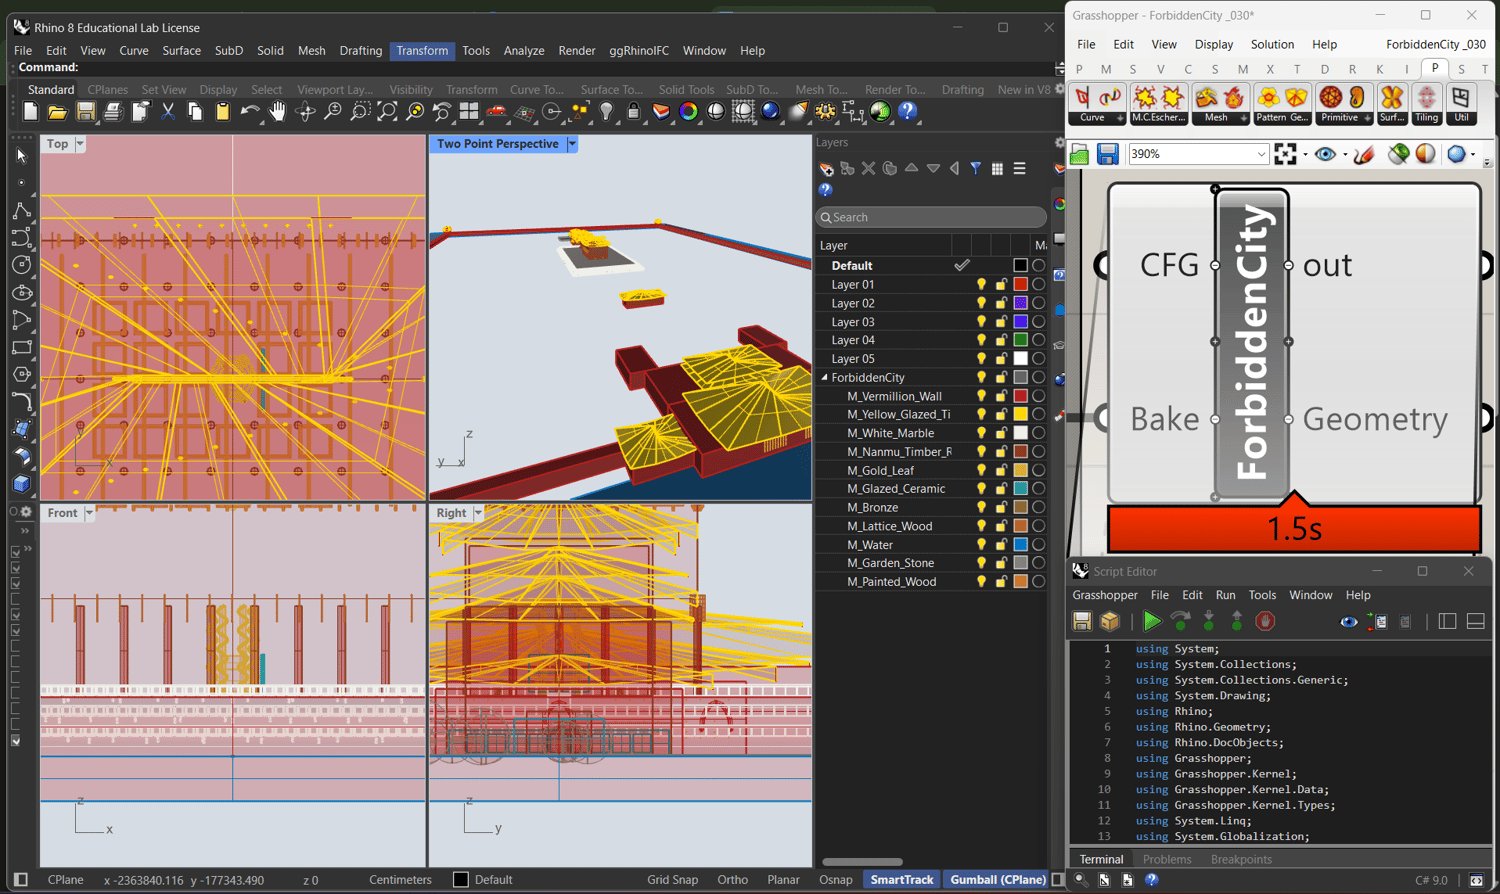1500x894 pixels.
Task: Click the Open file folder icon
Action: [x=58, y=112]
